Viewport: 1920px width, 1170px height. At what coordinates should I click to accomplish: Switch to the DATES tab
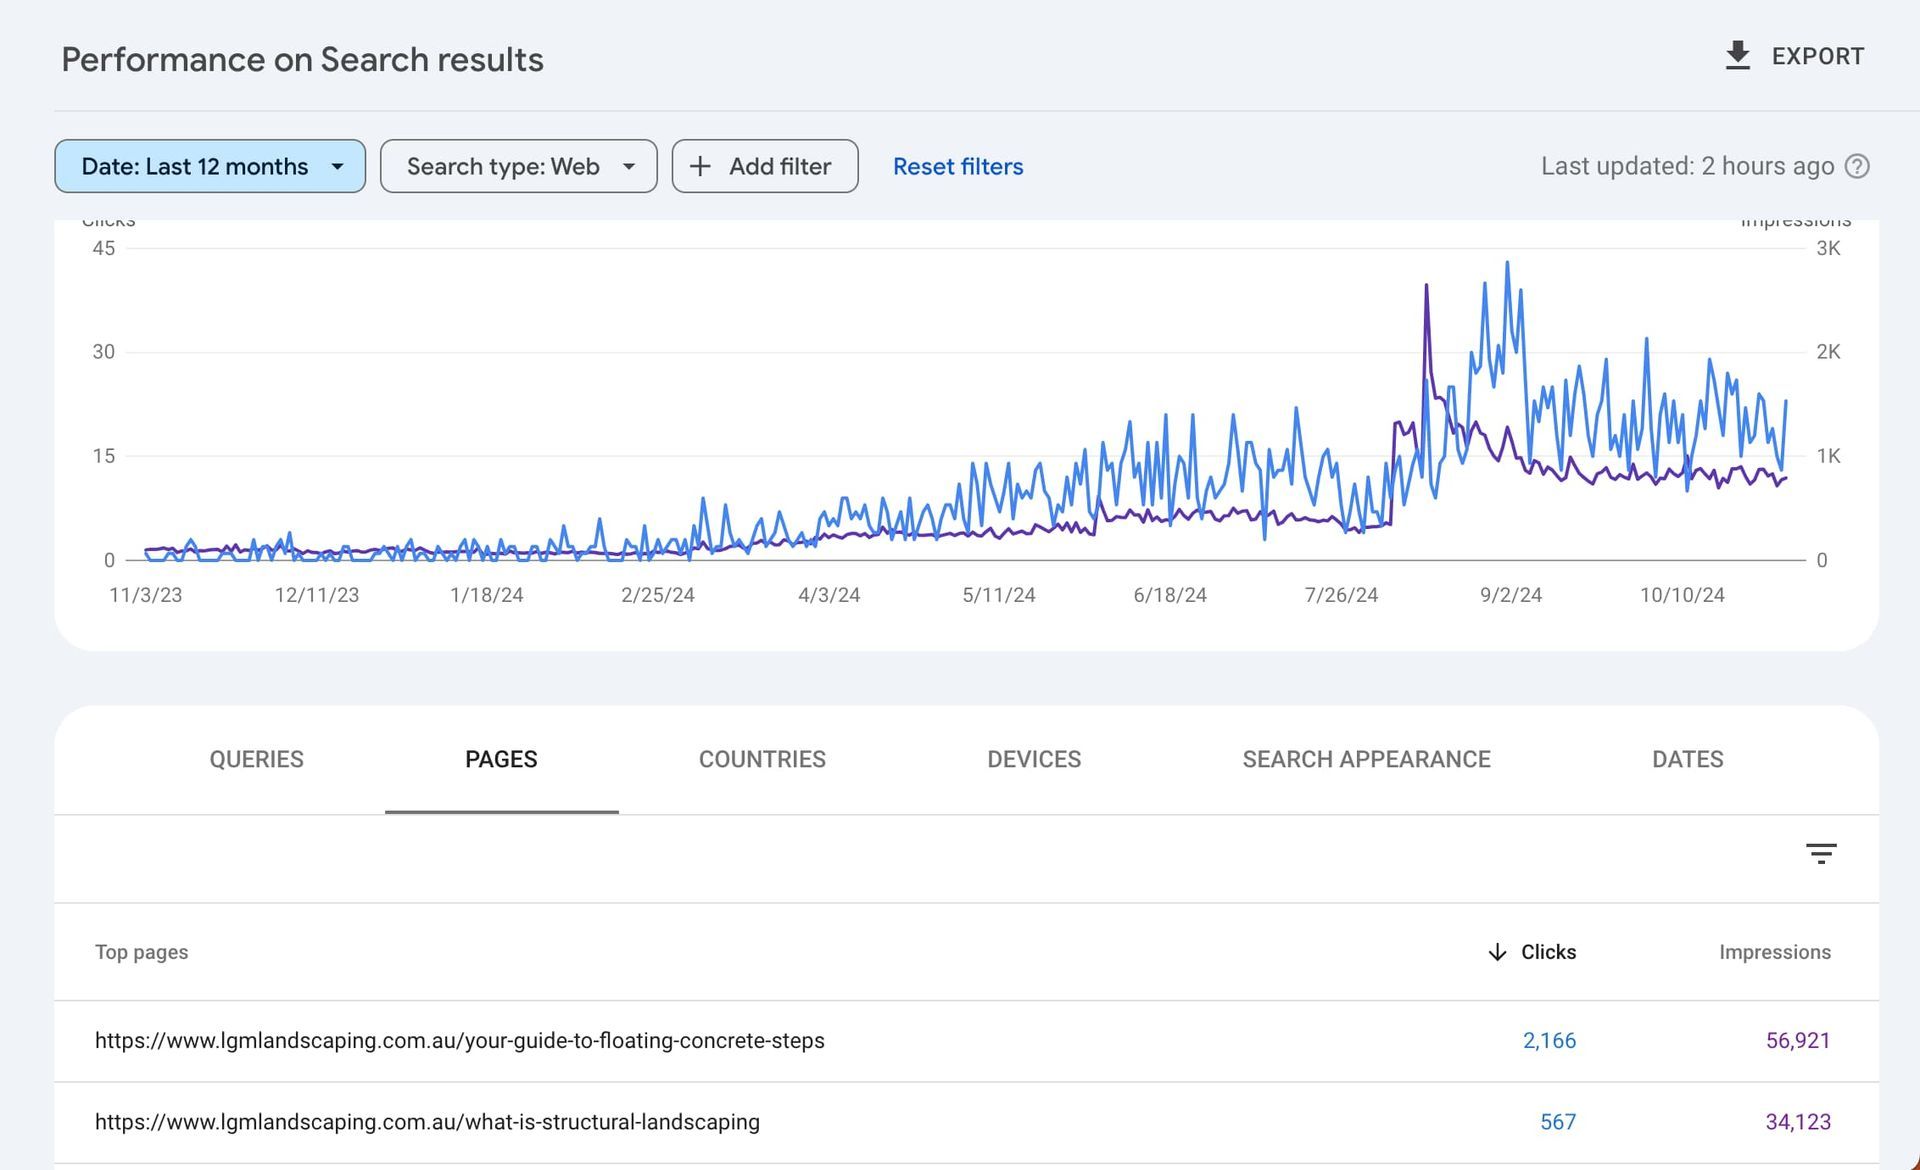click(x=1686, y=759)
